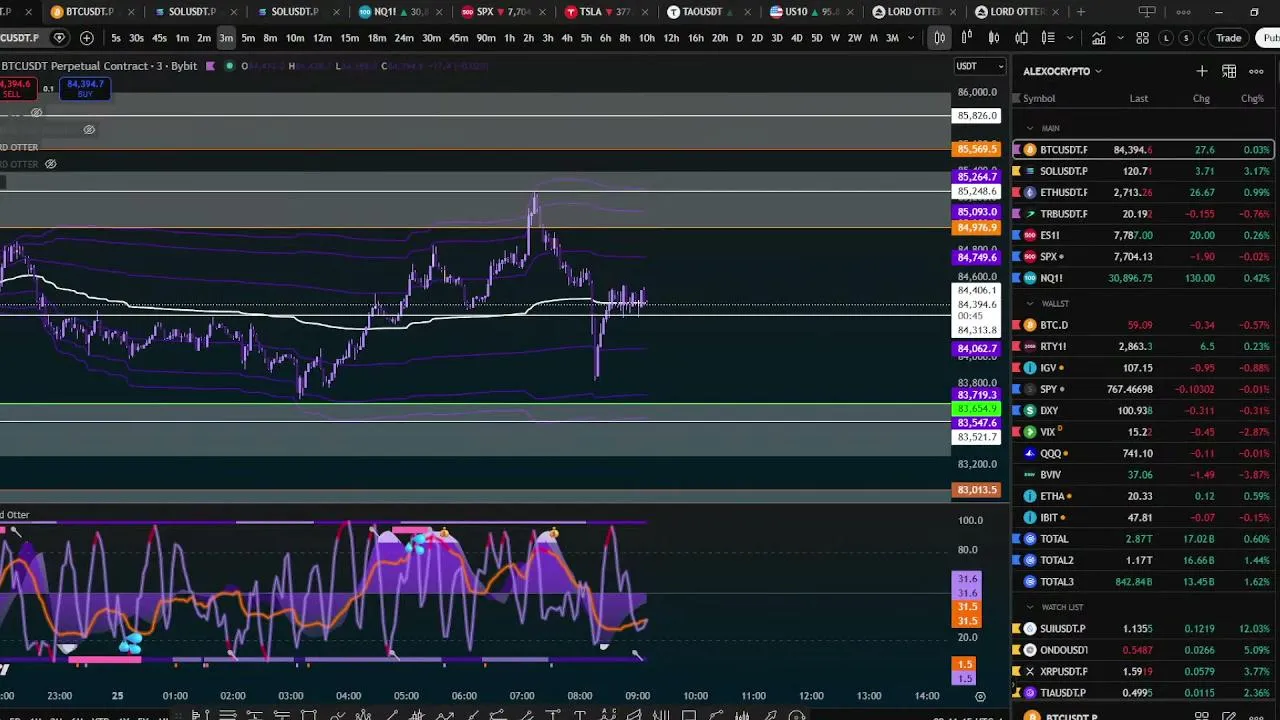Click the blue BUY price button

tap(85, 89)
